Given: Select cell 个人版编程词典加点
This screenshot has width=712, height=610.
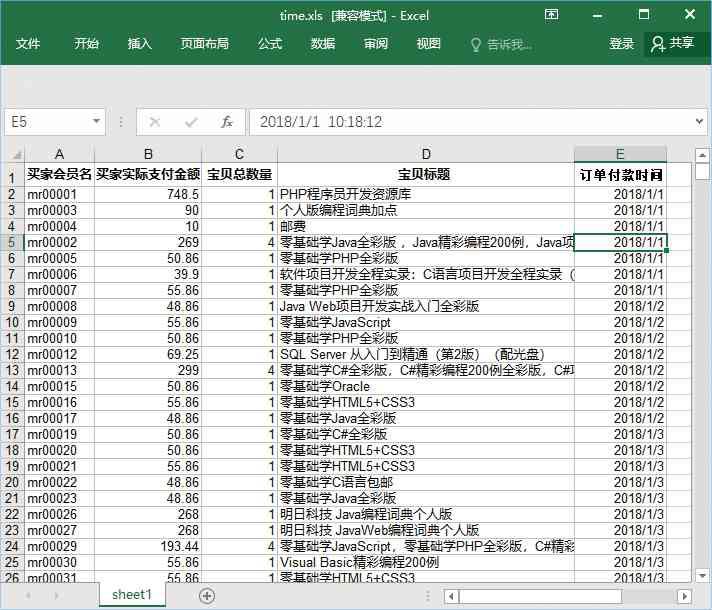Looking at the screenshot, I should point(426,210).
